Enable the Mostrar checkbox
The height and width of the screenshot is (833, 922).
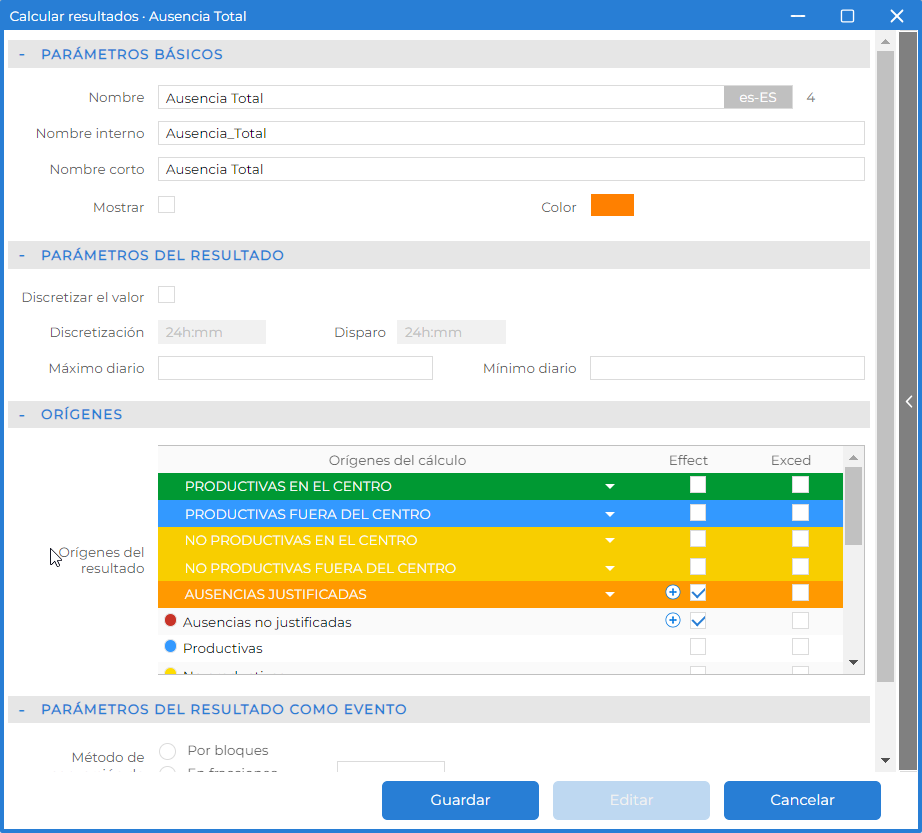[166, 205]
